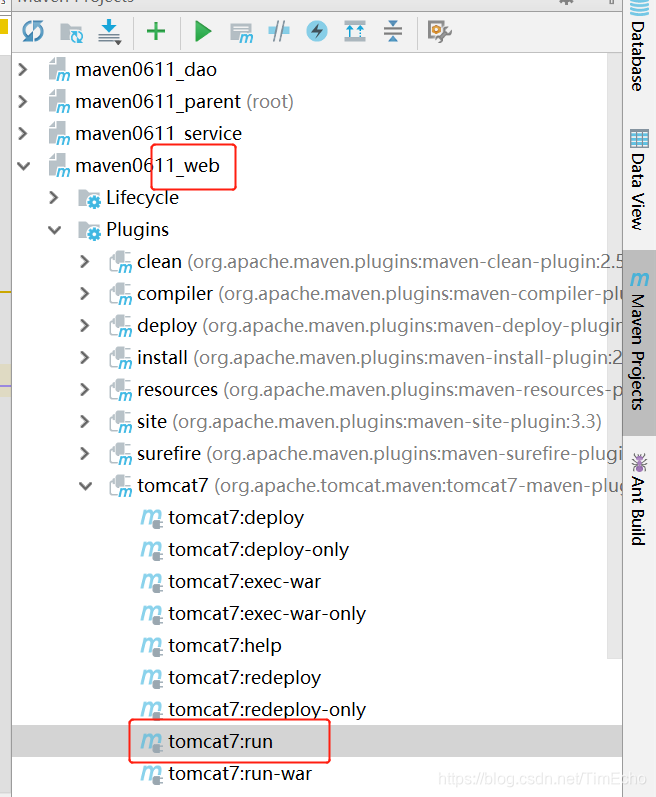Click Execute Maven Goal icon

(241, 33)
